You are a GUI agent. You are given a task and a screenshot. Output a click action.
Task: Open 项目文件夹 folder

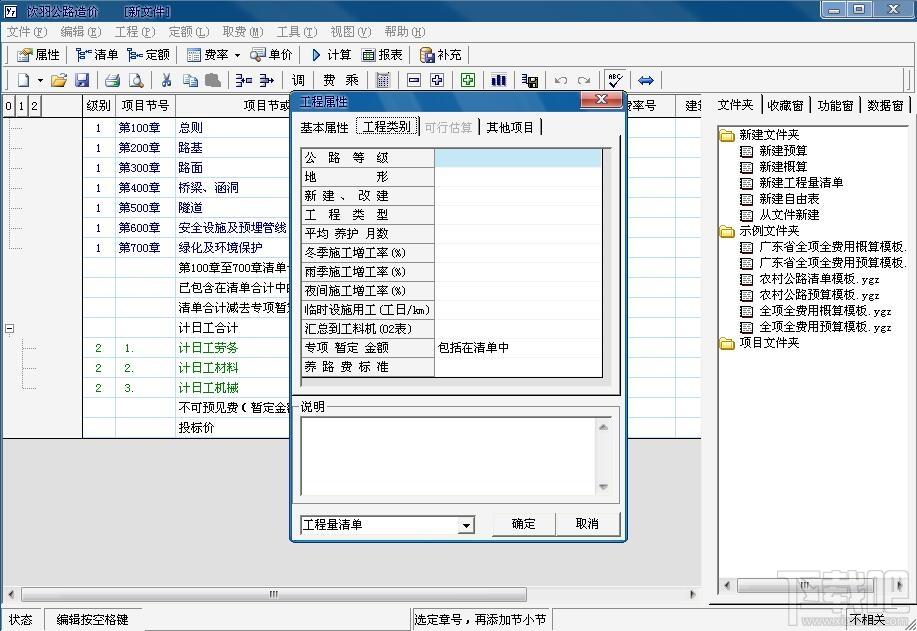[x=768, y=343]
